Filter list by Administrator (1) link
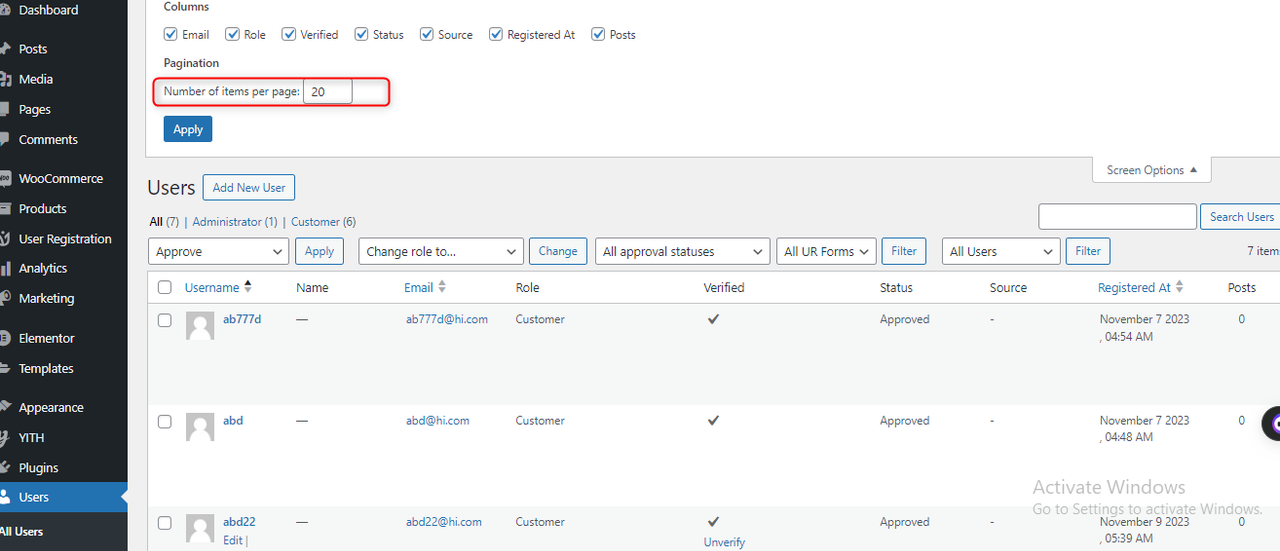Image resolution: width=1280 pixels, height=551 pixels. click(x=235, y=222)
